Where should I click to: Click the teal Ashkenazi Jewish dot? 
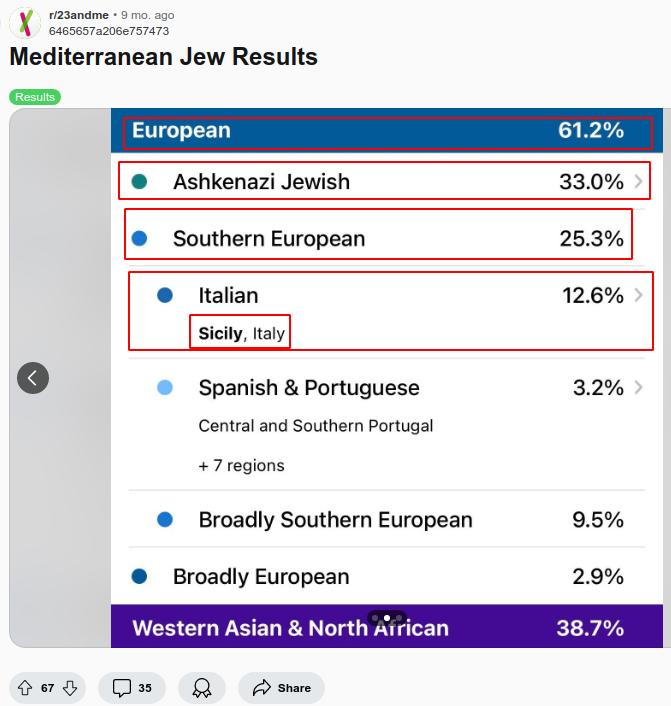(x=139, y=182)
